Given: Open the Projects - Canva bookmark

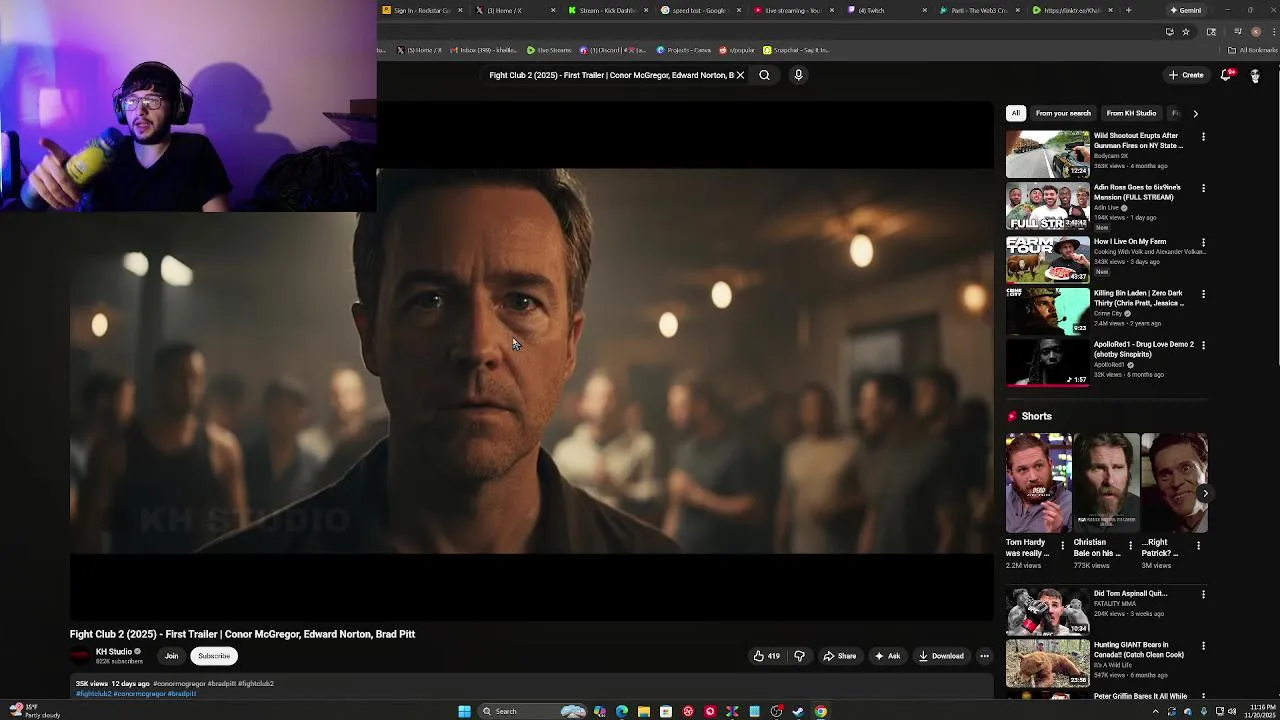Looking at the screenshot, I should pyautogui.click(x=684, y=50).
